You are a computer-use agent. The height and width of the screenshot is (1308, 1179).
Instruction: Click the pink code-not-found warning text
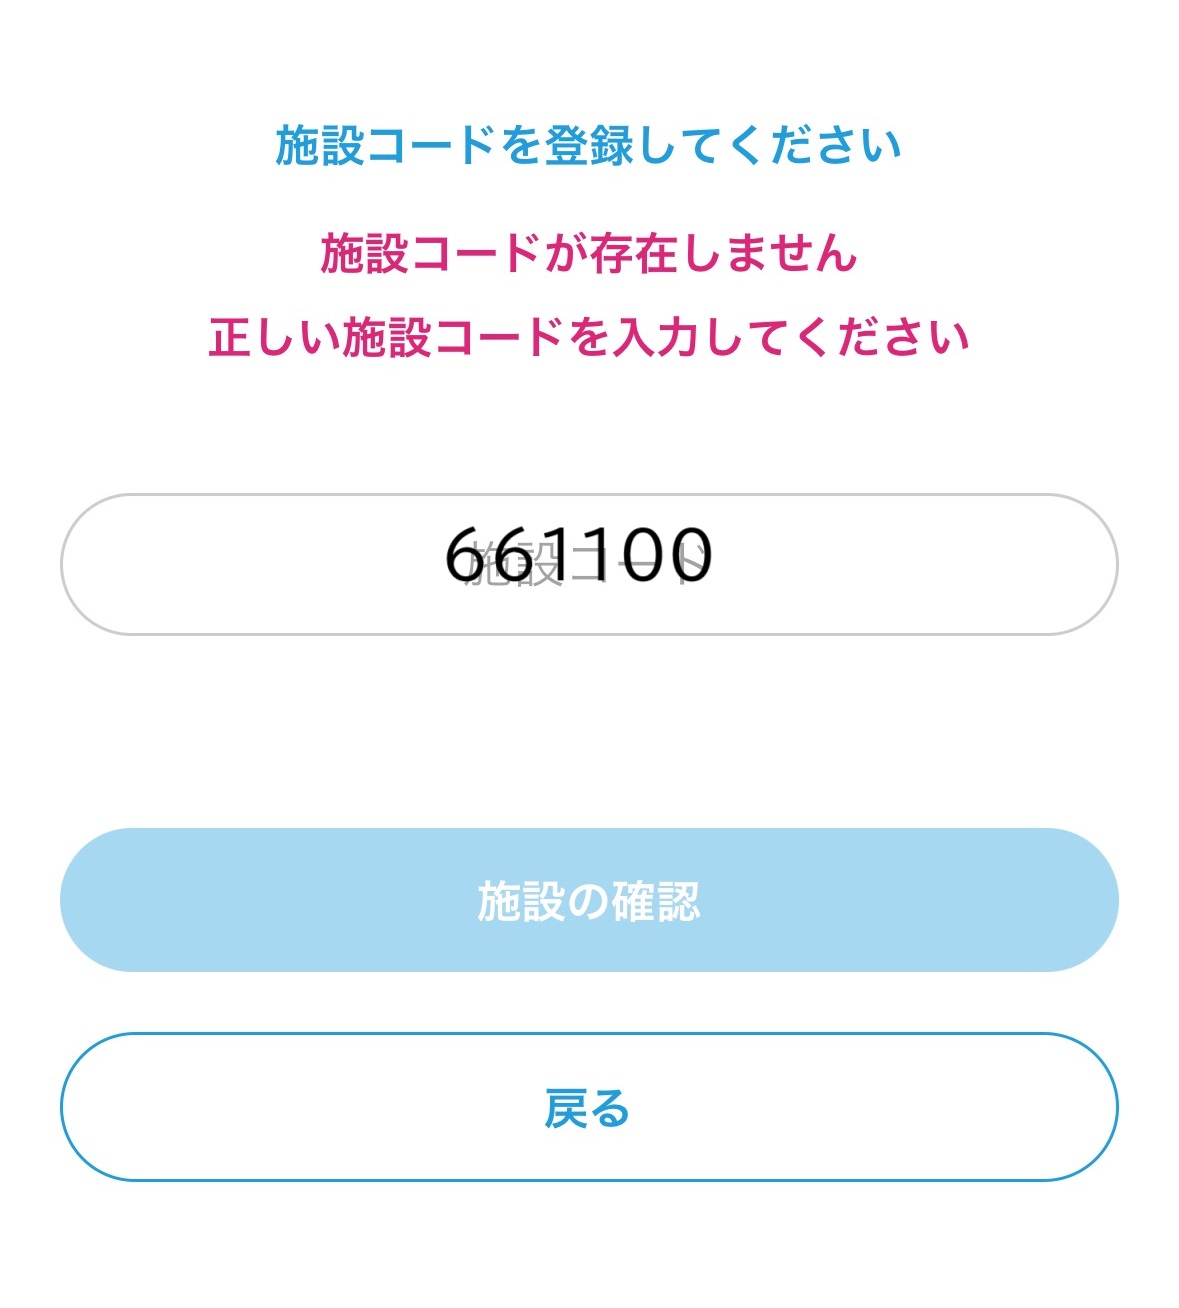click(588, 253)
